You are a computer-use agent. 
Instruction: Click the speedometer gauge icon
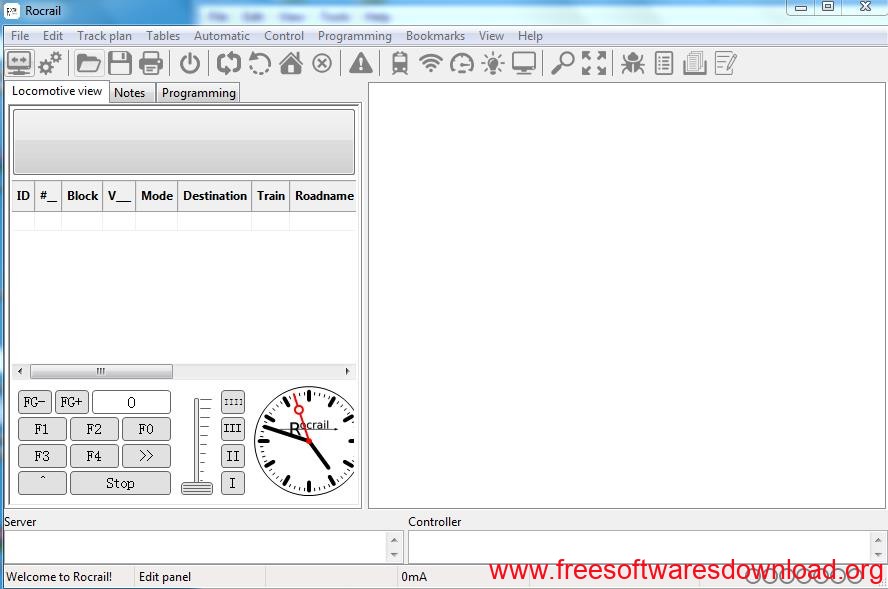coord(462,63)
